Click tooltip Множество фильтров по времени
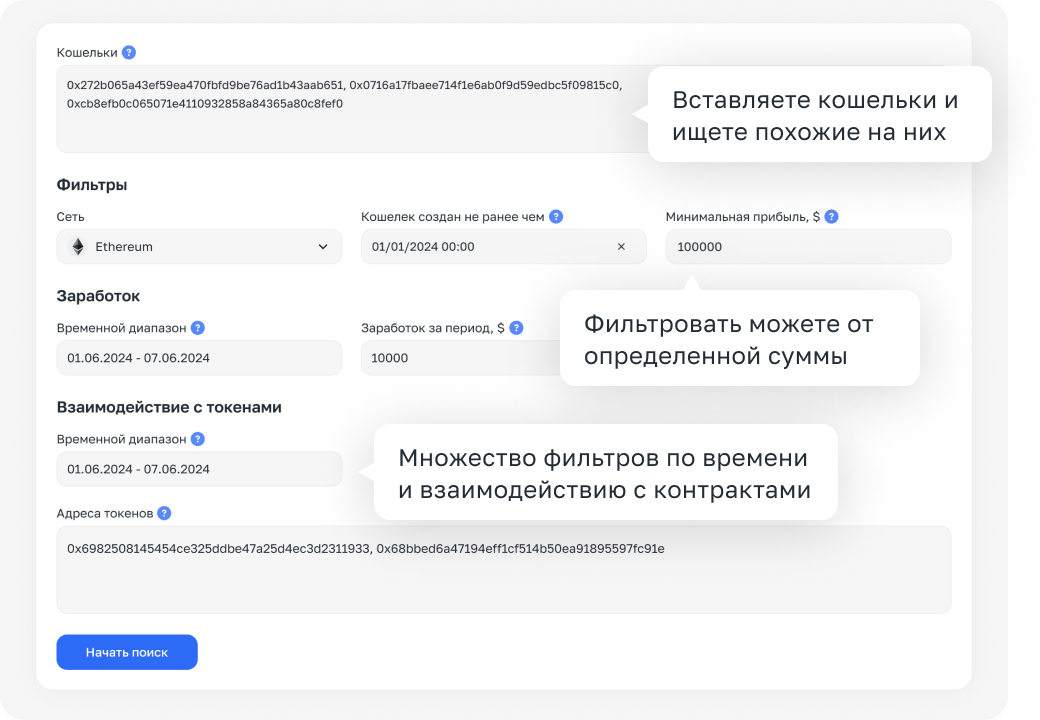The image size is (1040, 720). pos(606,472)
